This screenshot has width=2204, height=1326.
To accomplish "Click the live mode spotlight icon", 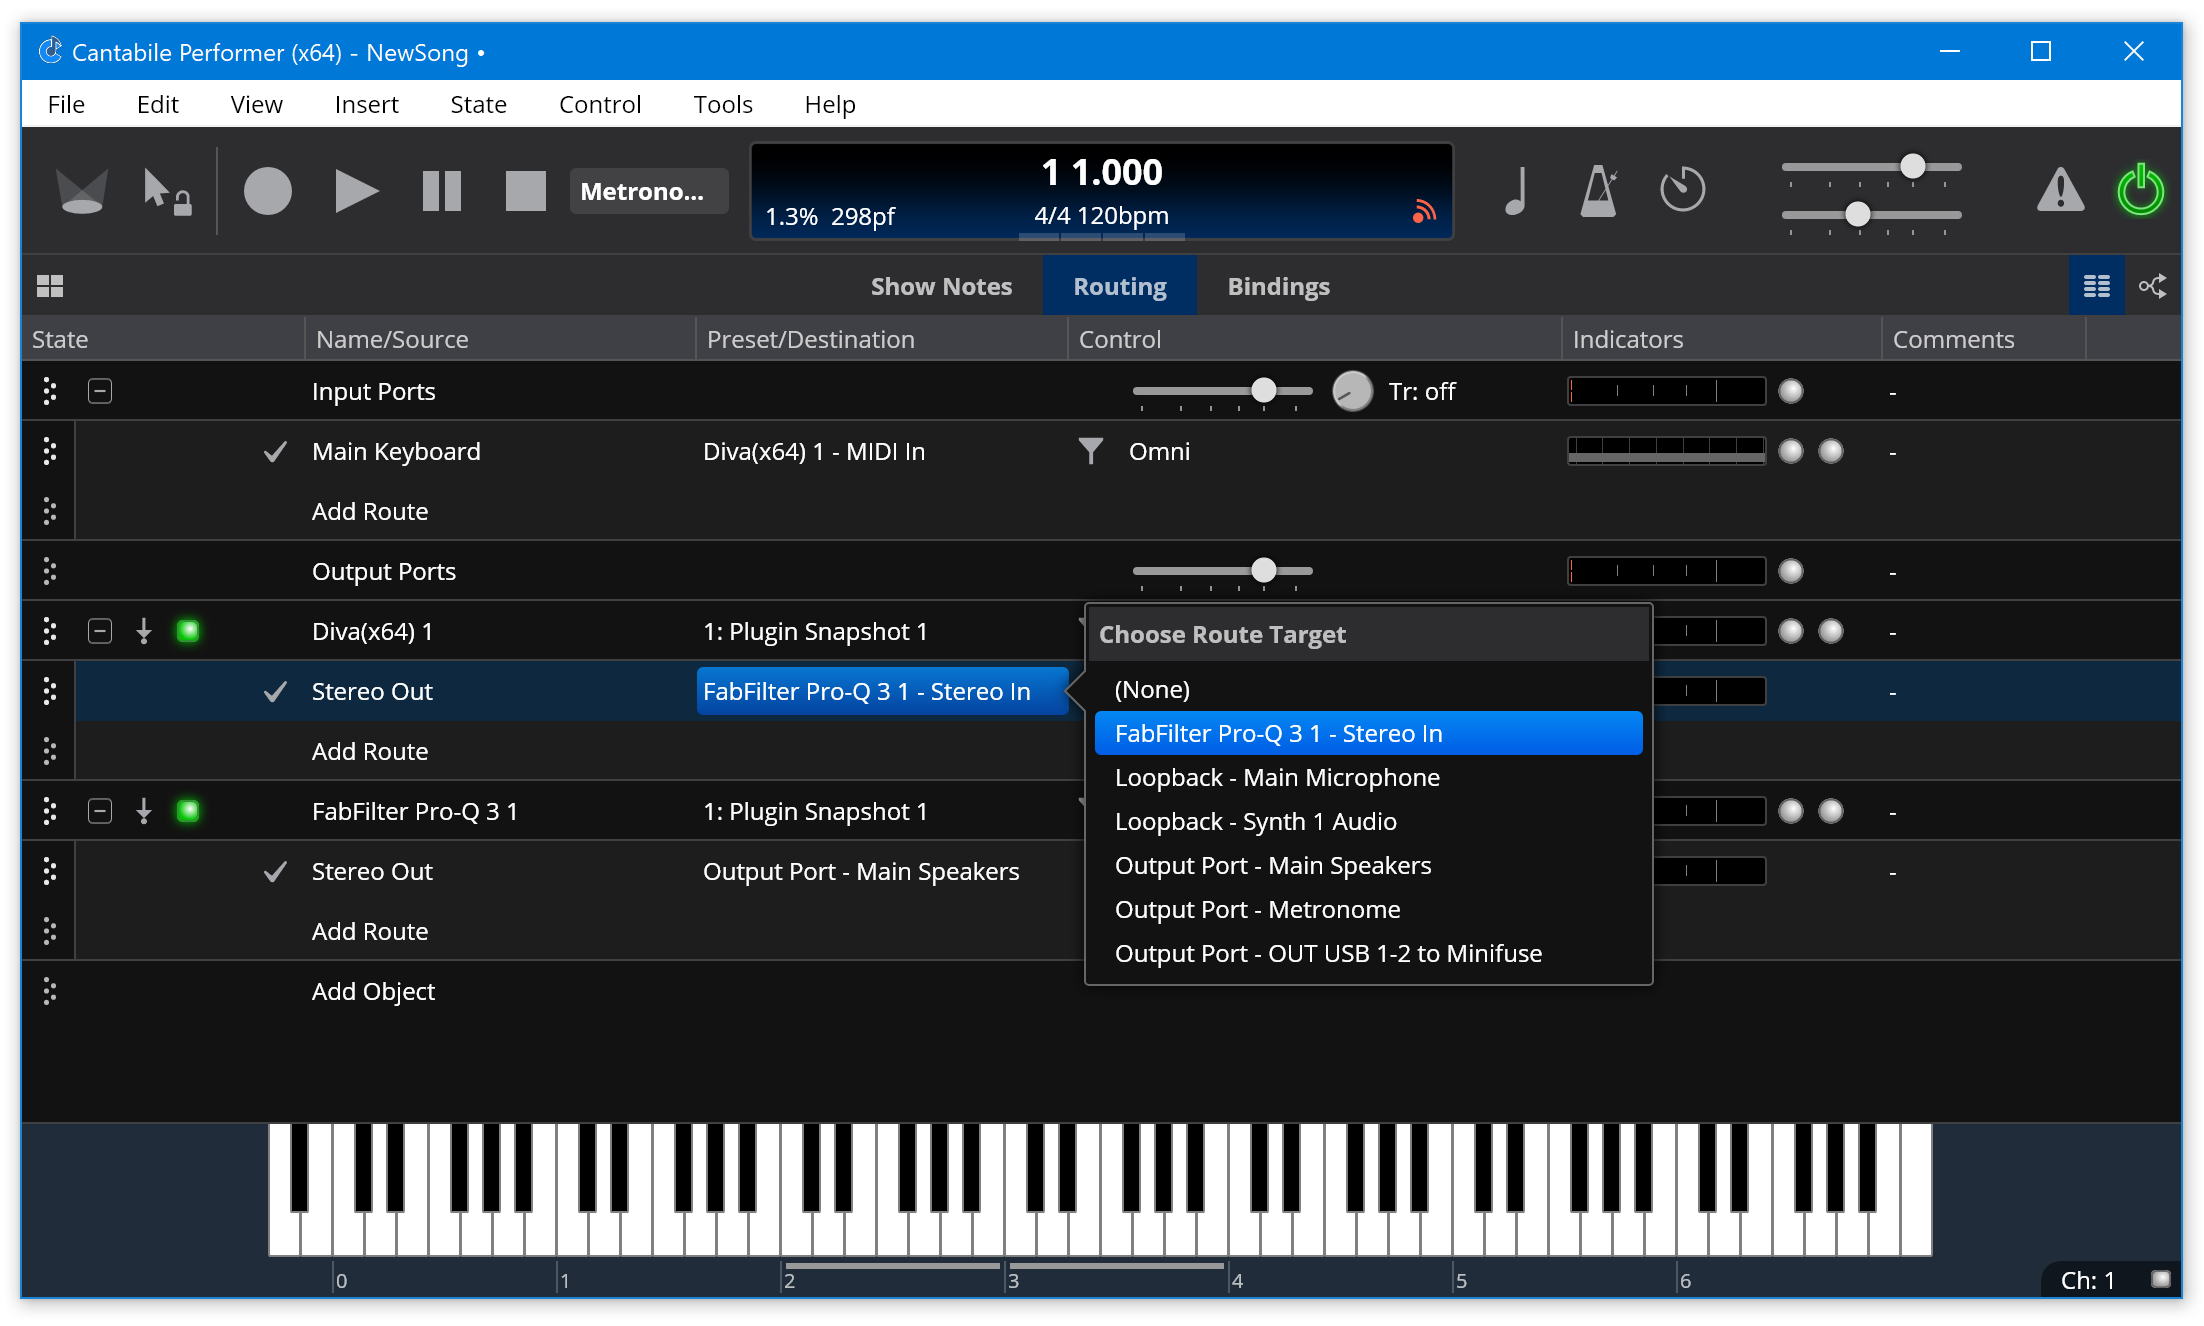I will coord(81,191).
